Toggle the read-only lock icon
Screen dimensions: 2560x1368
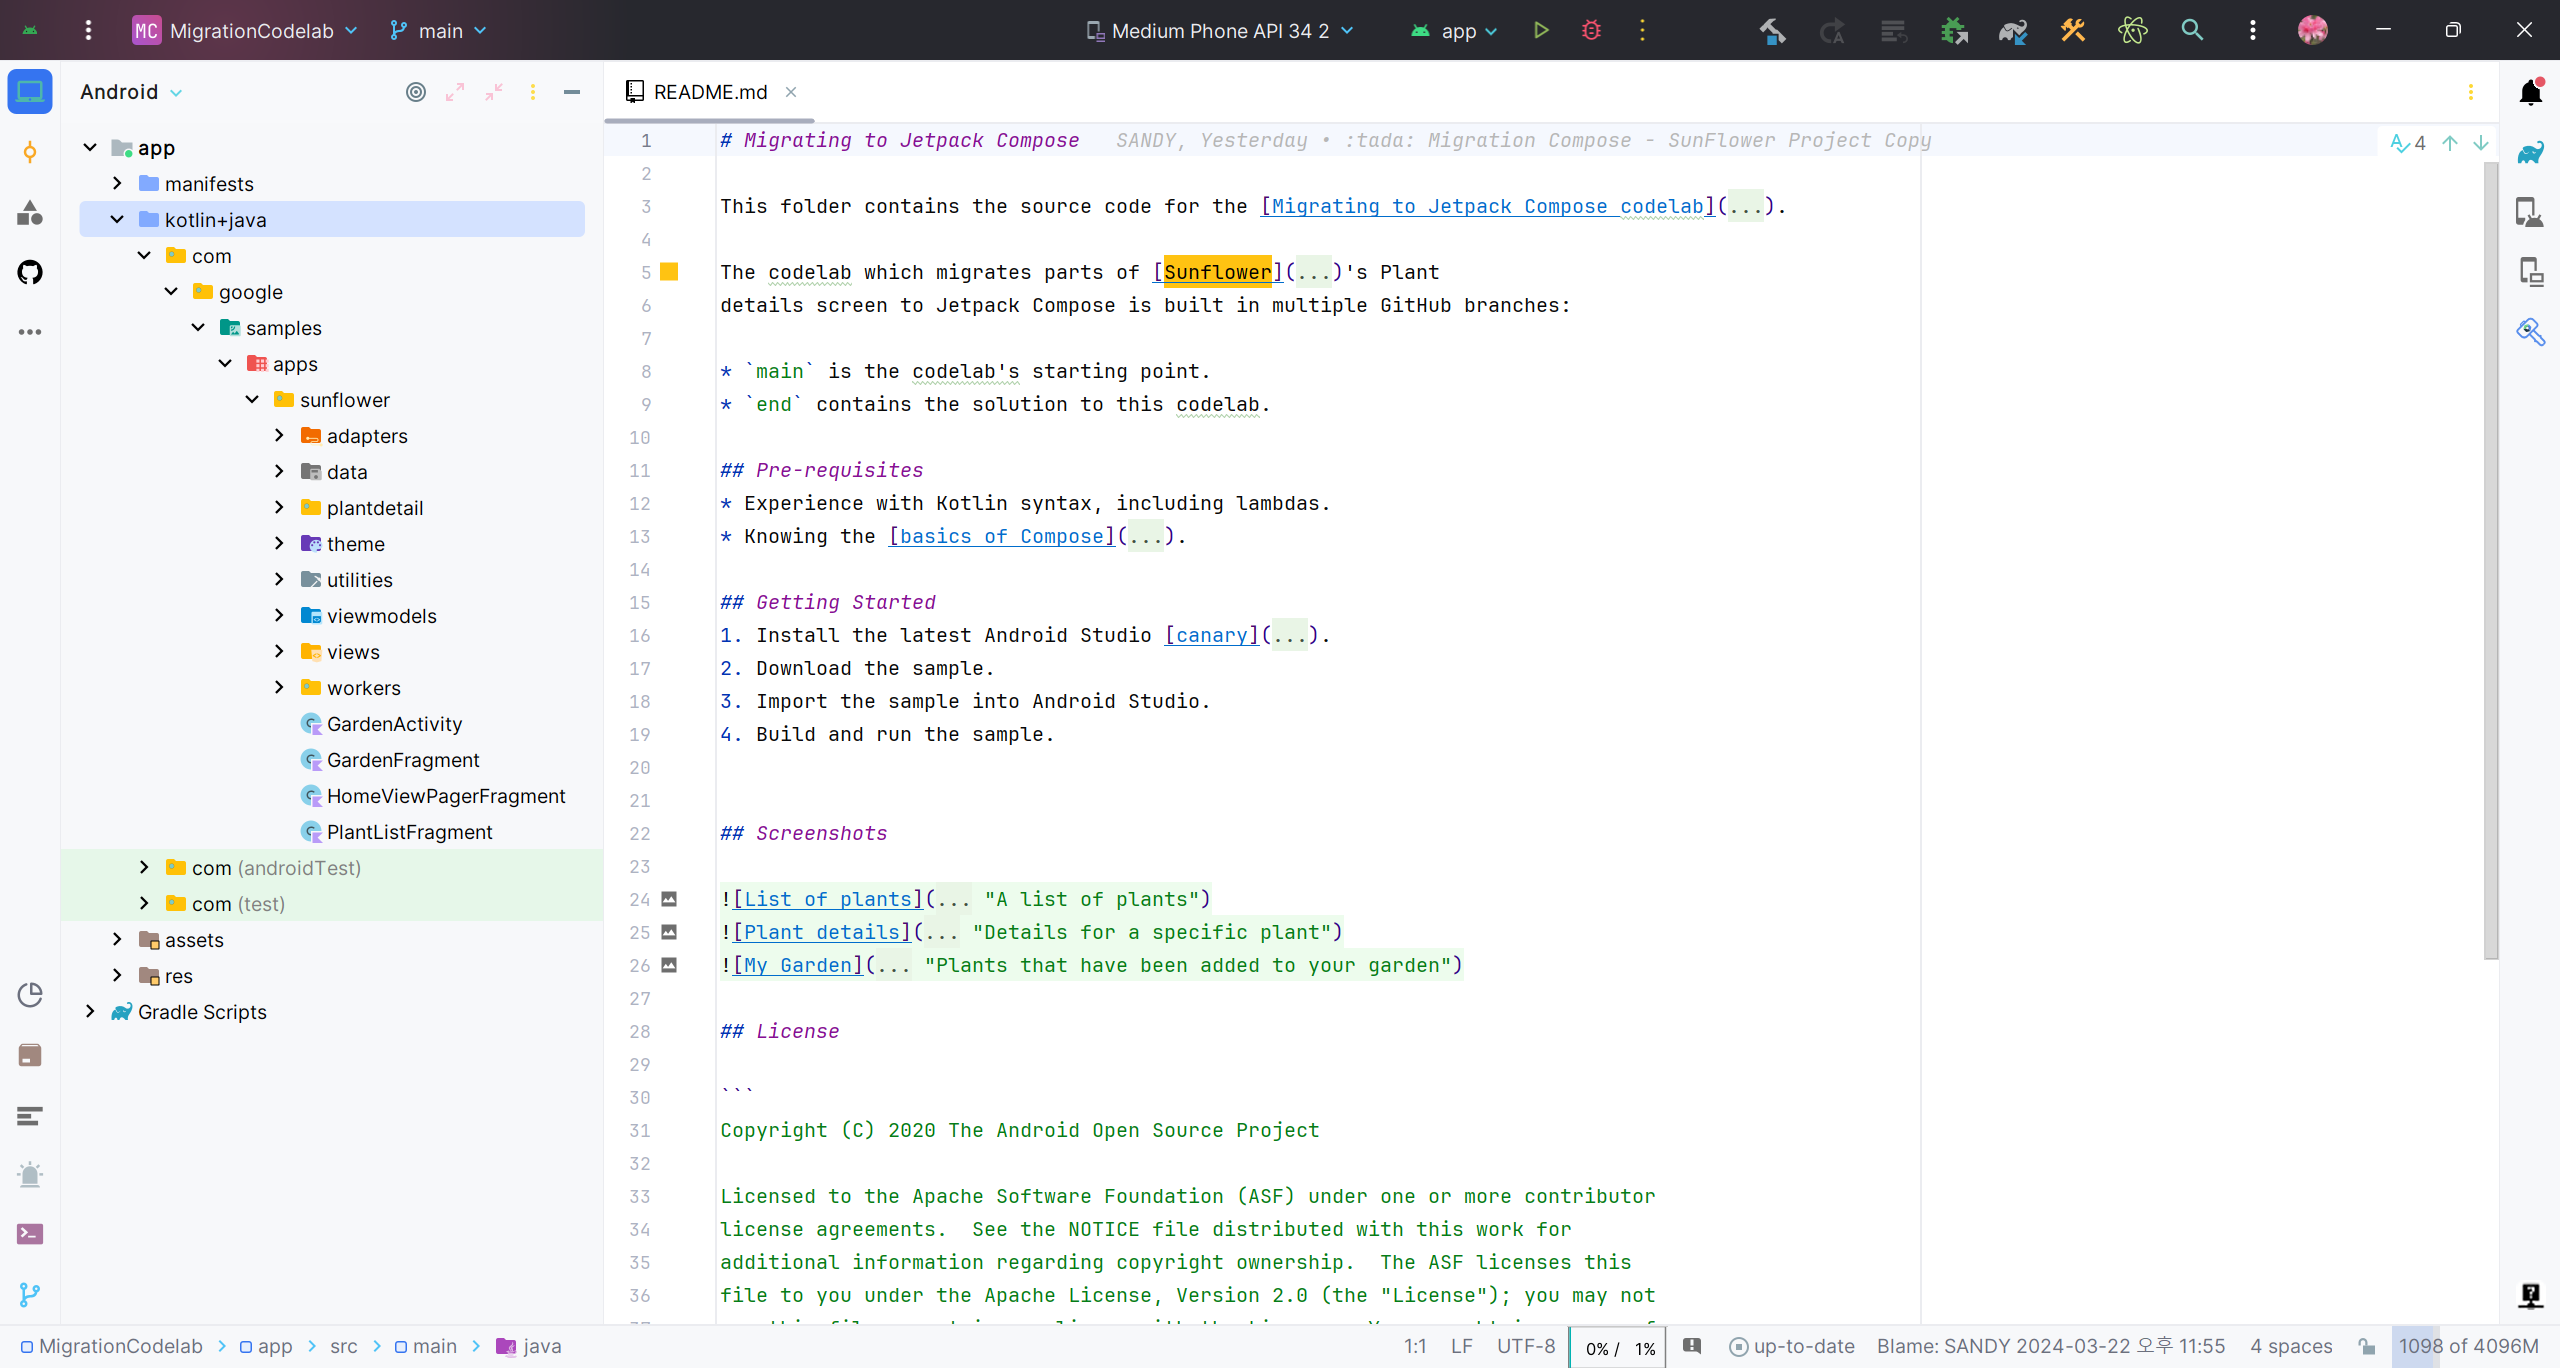[x=2366, y=1346]
